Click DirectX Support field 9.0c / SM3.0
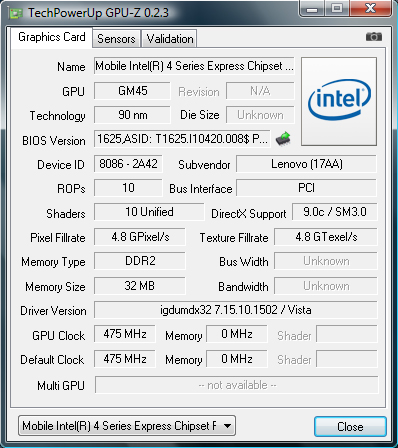 [335, 212]
